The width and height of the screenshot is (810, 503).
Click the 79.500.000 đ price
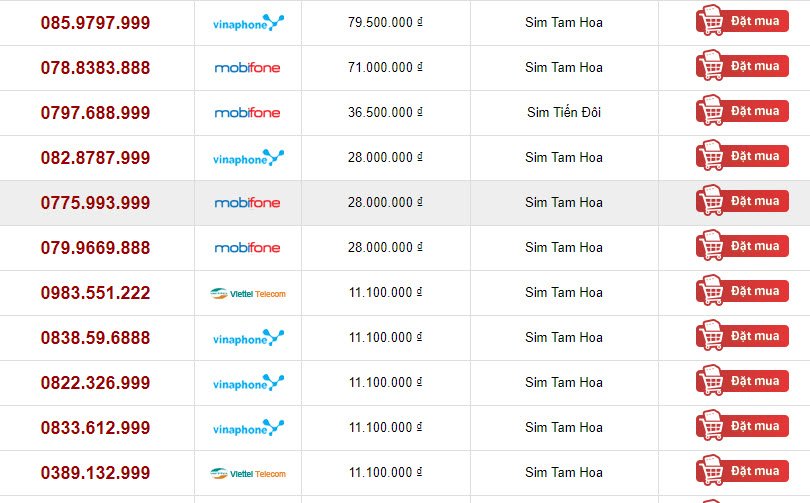pyautogui.click(x=385, y=22)
